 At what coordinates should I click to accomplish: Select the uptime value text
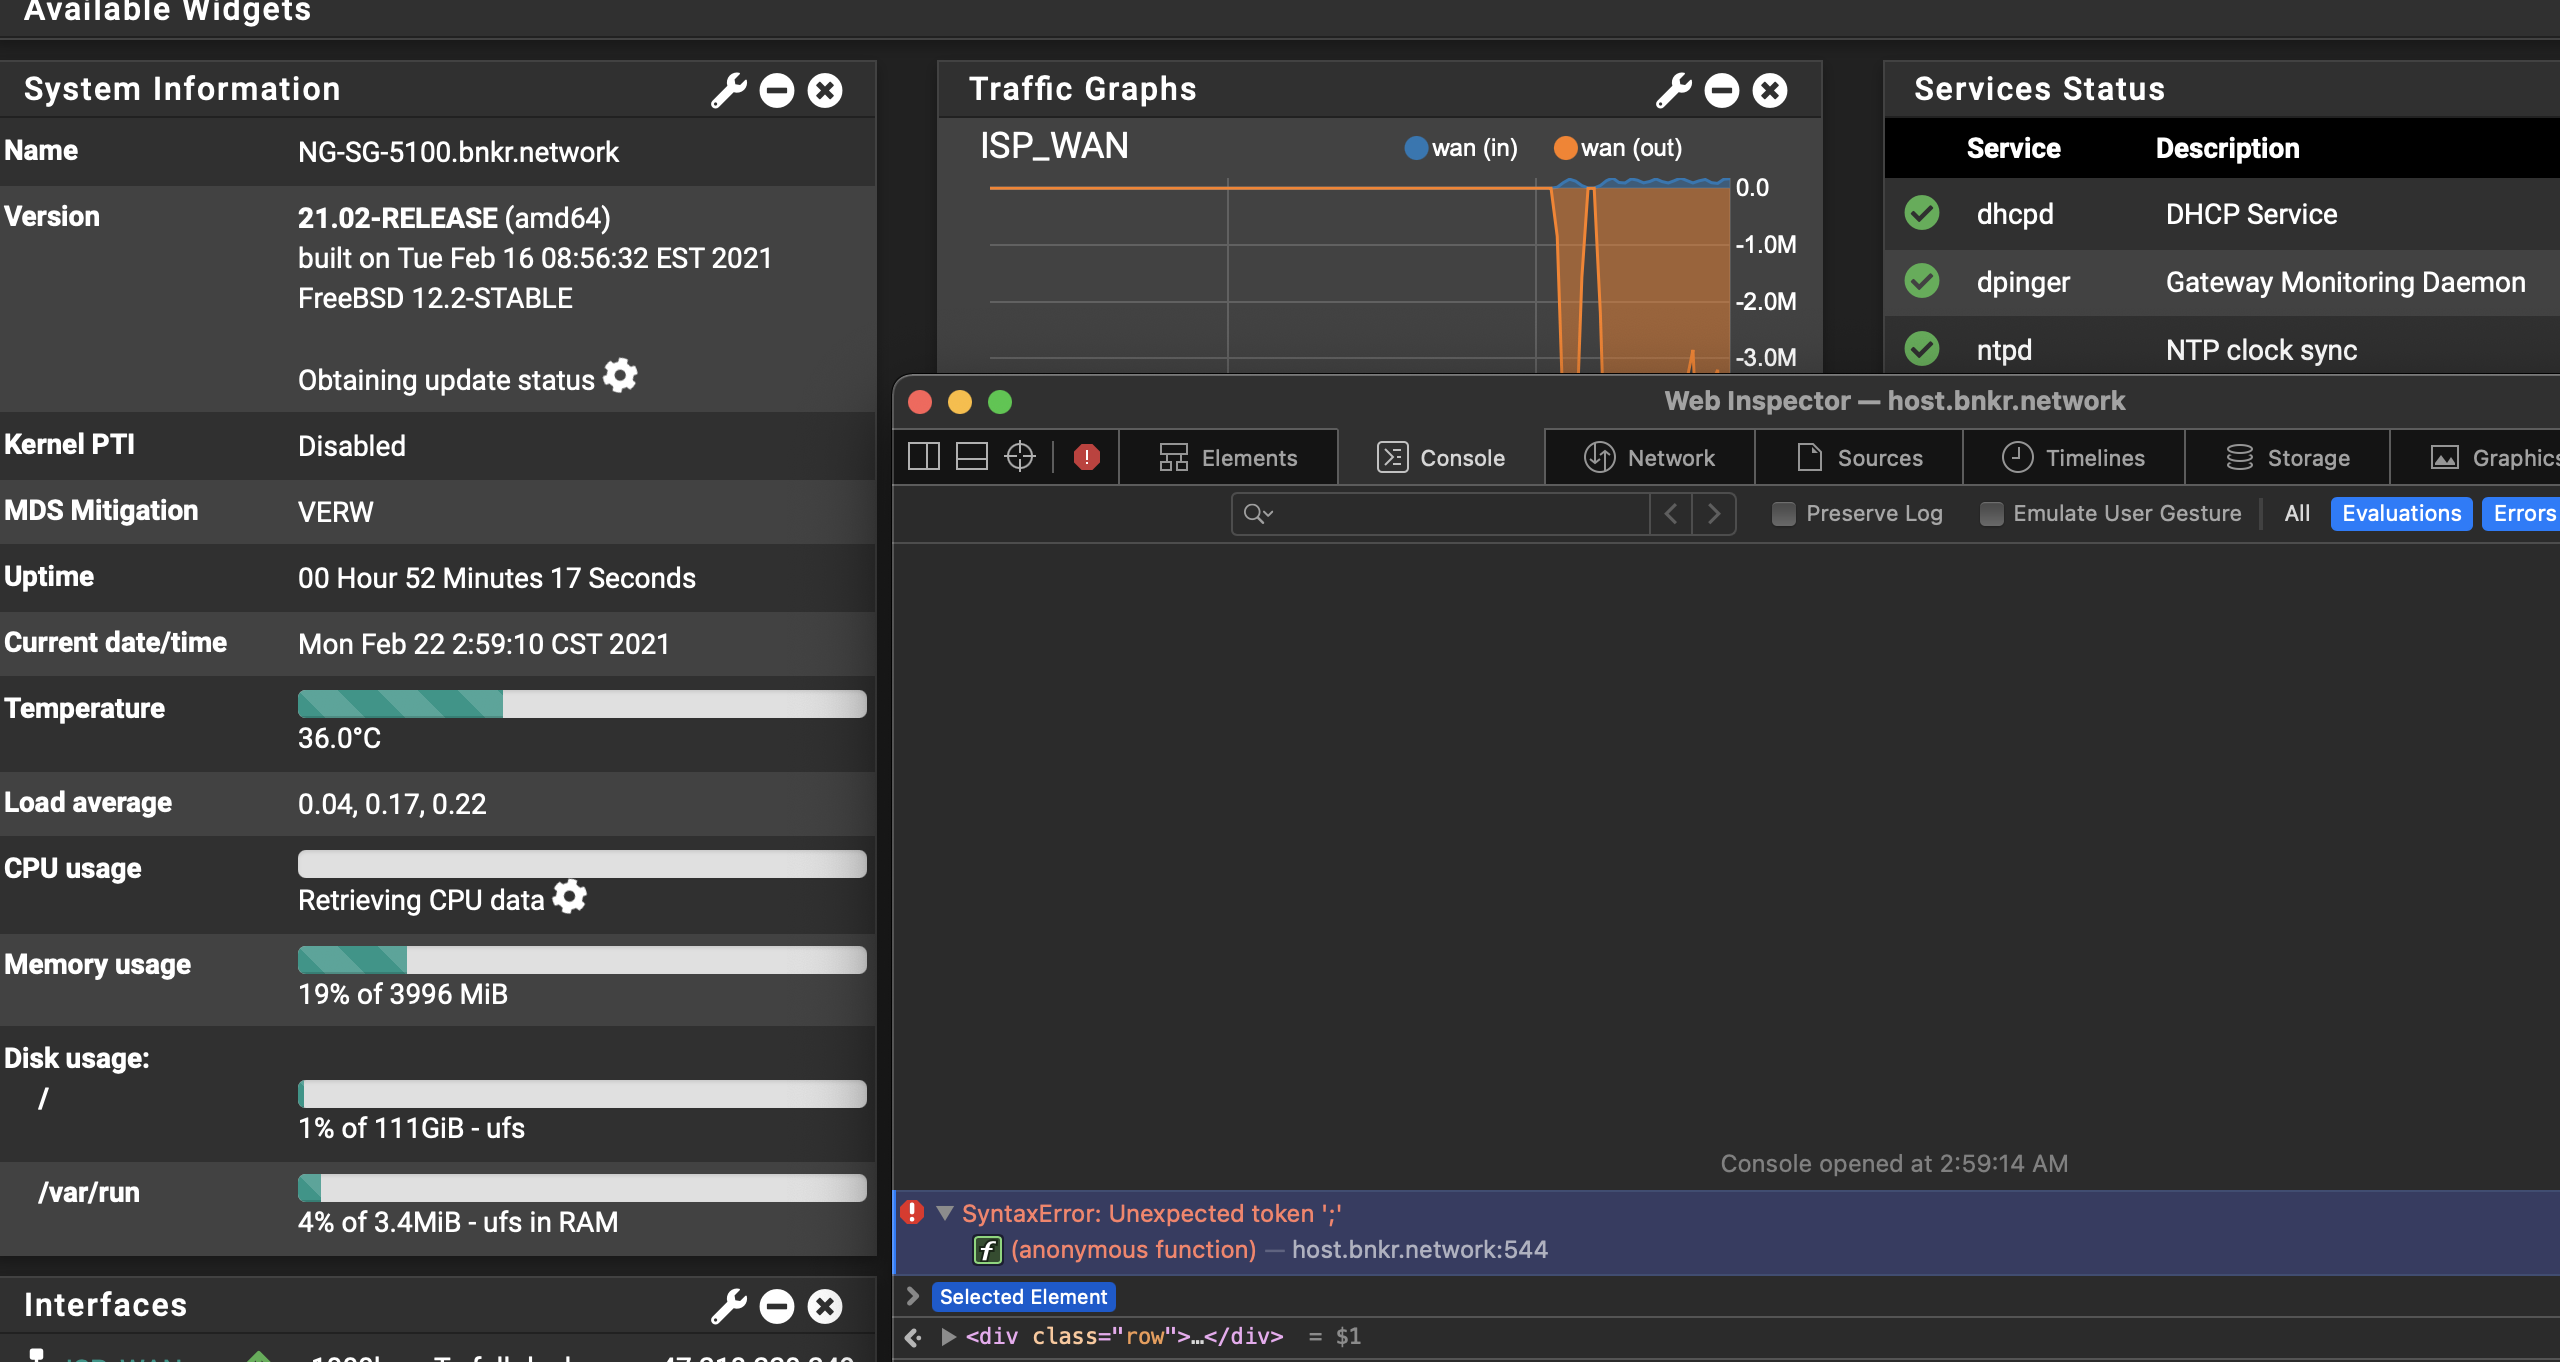[x=497, y=578]
